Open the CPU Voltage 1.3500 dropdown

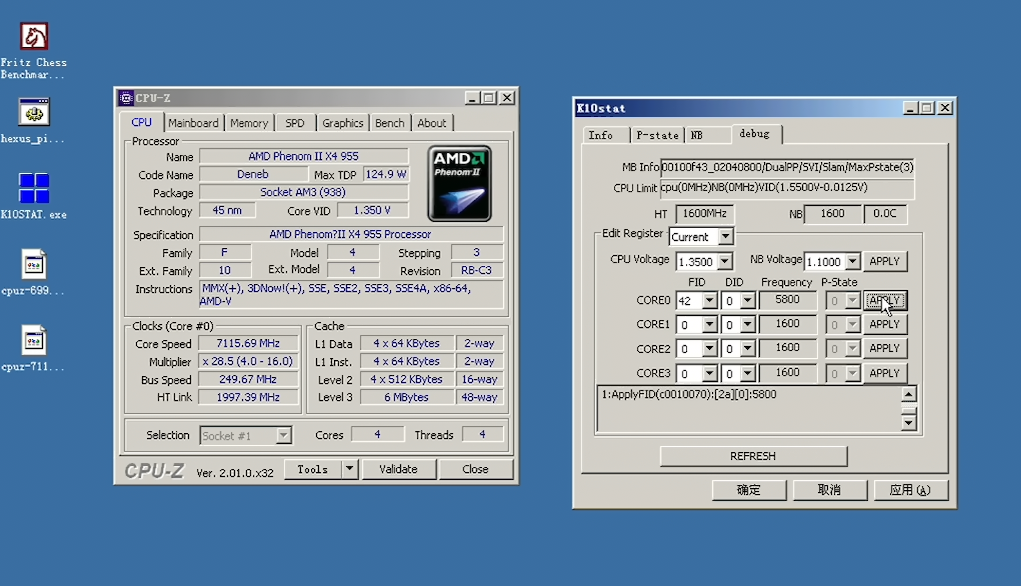coord(724,262)
